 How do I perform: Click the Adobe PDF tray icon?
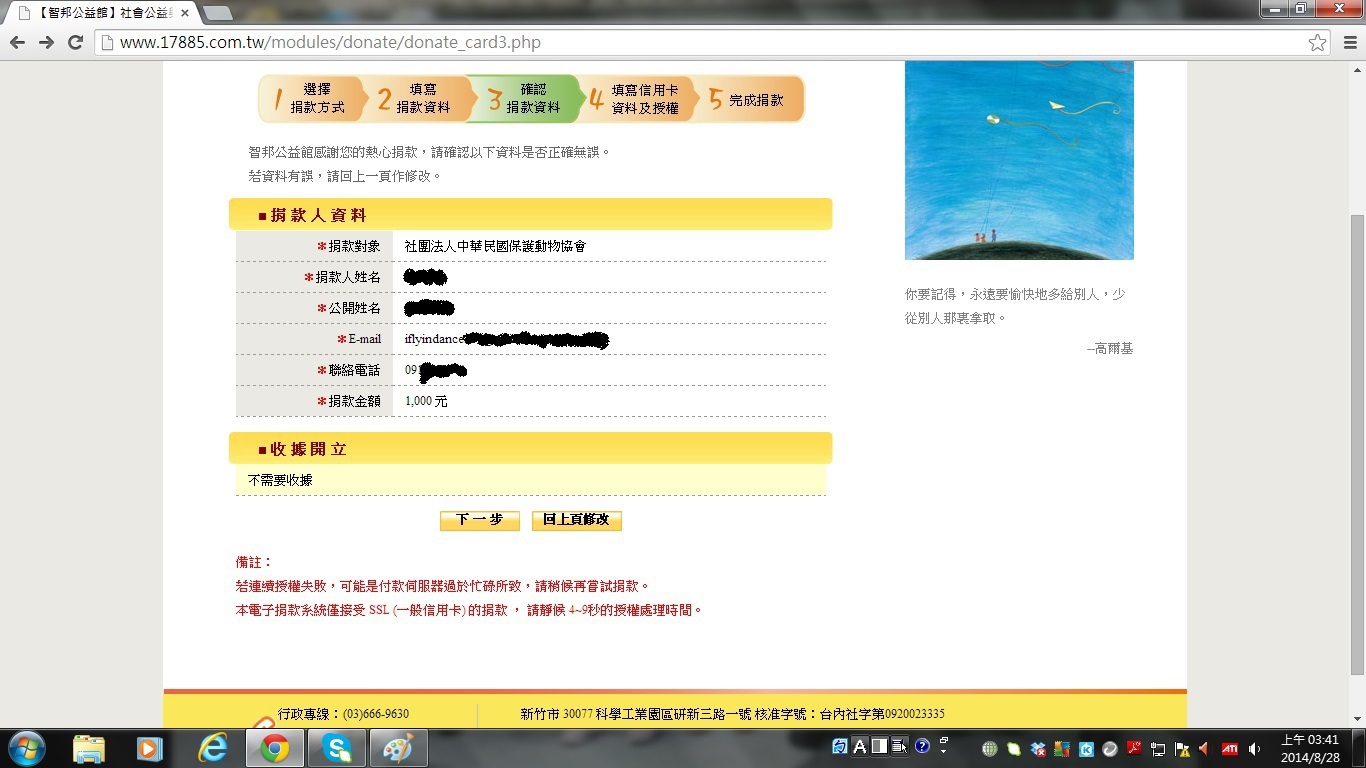coord(1134,748)
